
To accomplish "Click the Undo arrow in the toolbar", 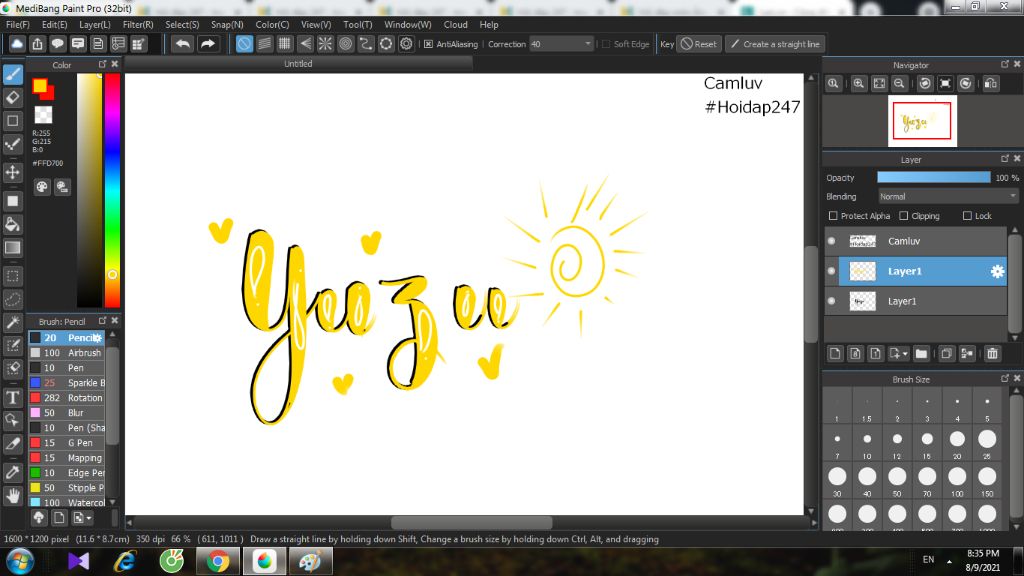I will pyautogui.click(x=183, y=44).
